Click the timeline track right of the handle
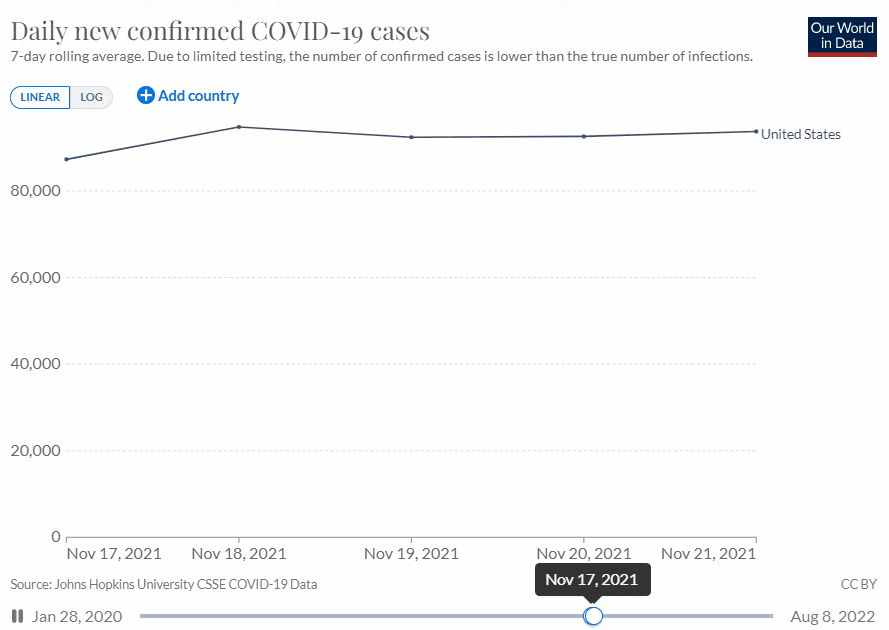 690,616
